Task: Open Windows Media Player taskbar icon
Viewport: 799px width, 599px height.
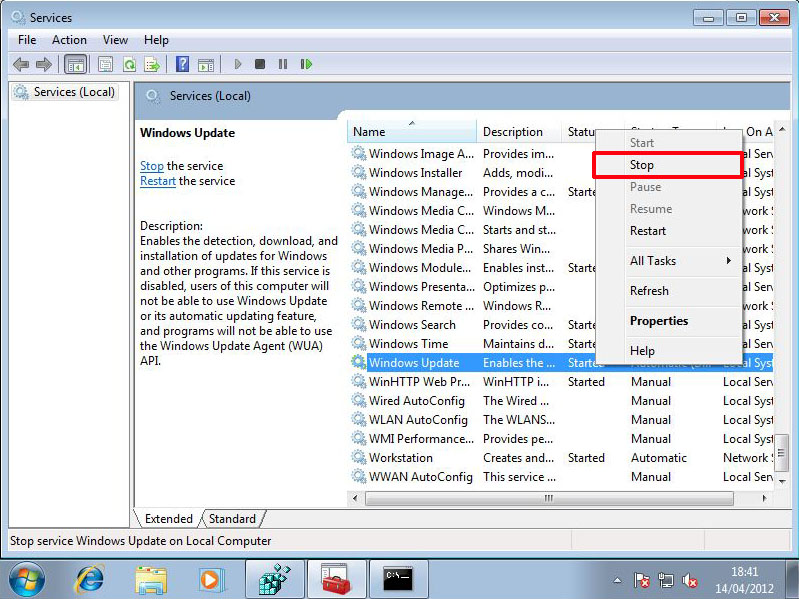Action: click(211, 580)
